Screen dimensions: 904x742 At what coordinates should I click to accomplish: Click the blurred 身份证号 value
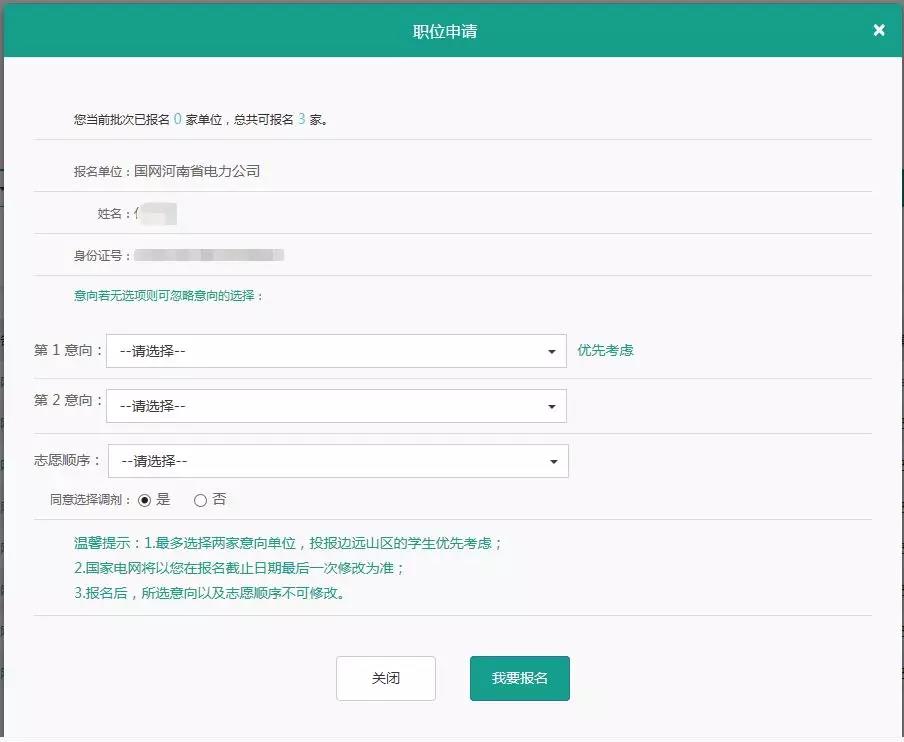(209, 256)
